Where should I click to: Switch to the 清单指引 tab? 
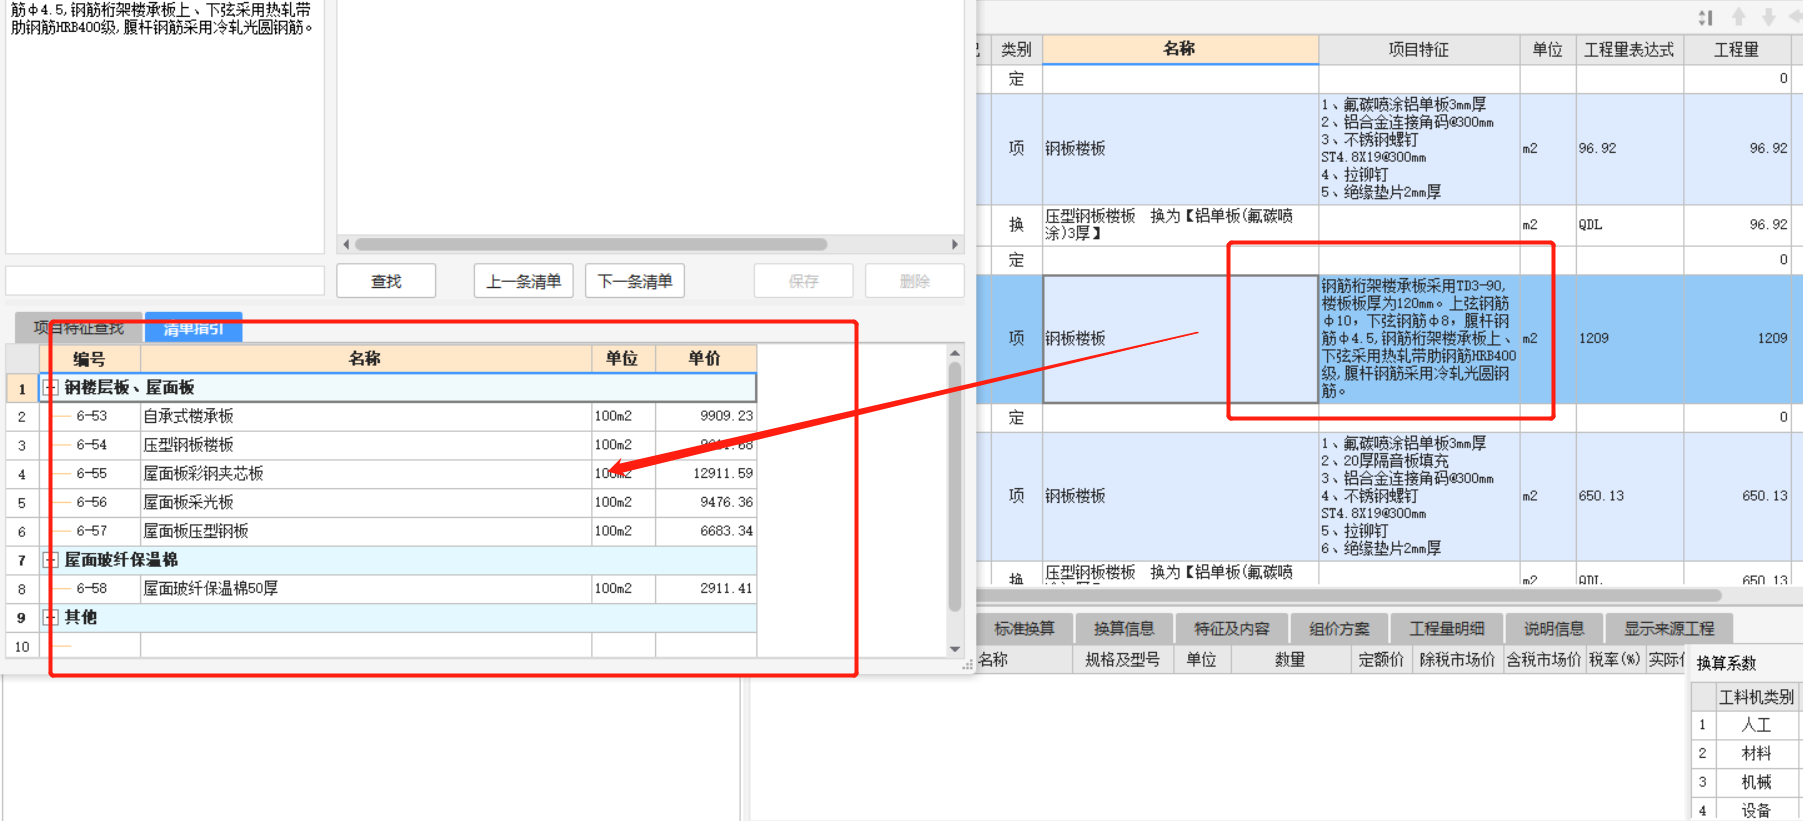click(x=194, y=327)
